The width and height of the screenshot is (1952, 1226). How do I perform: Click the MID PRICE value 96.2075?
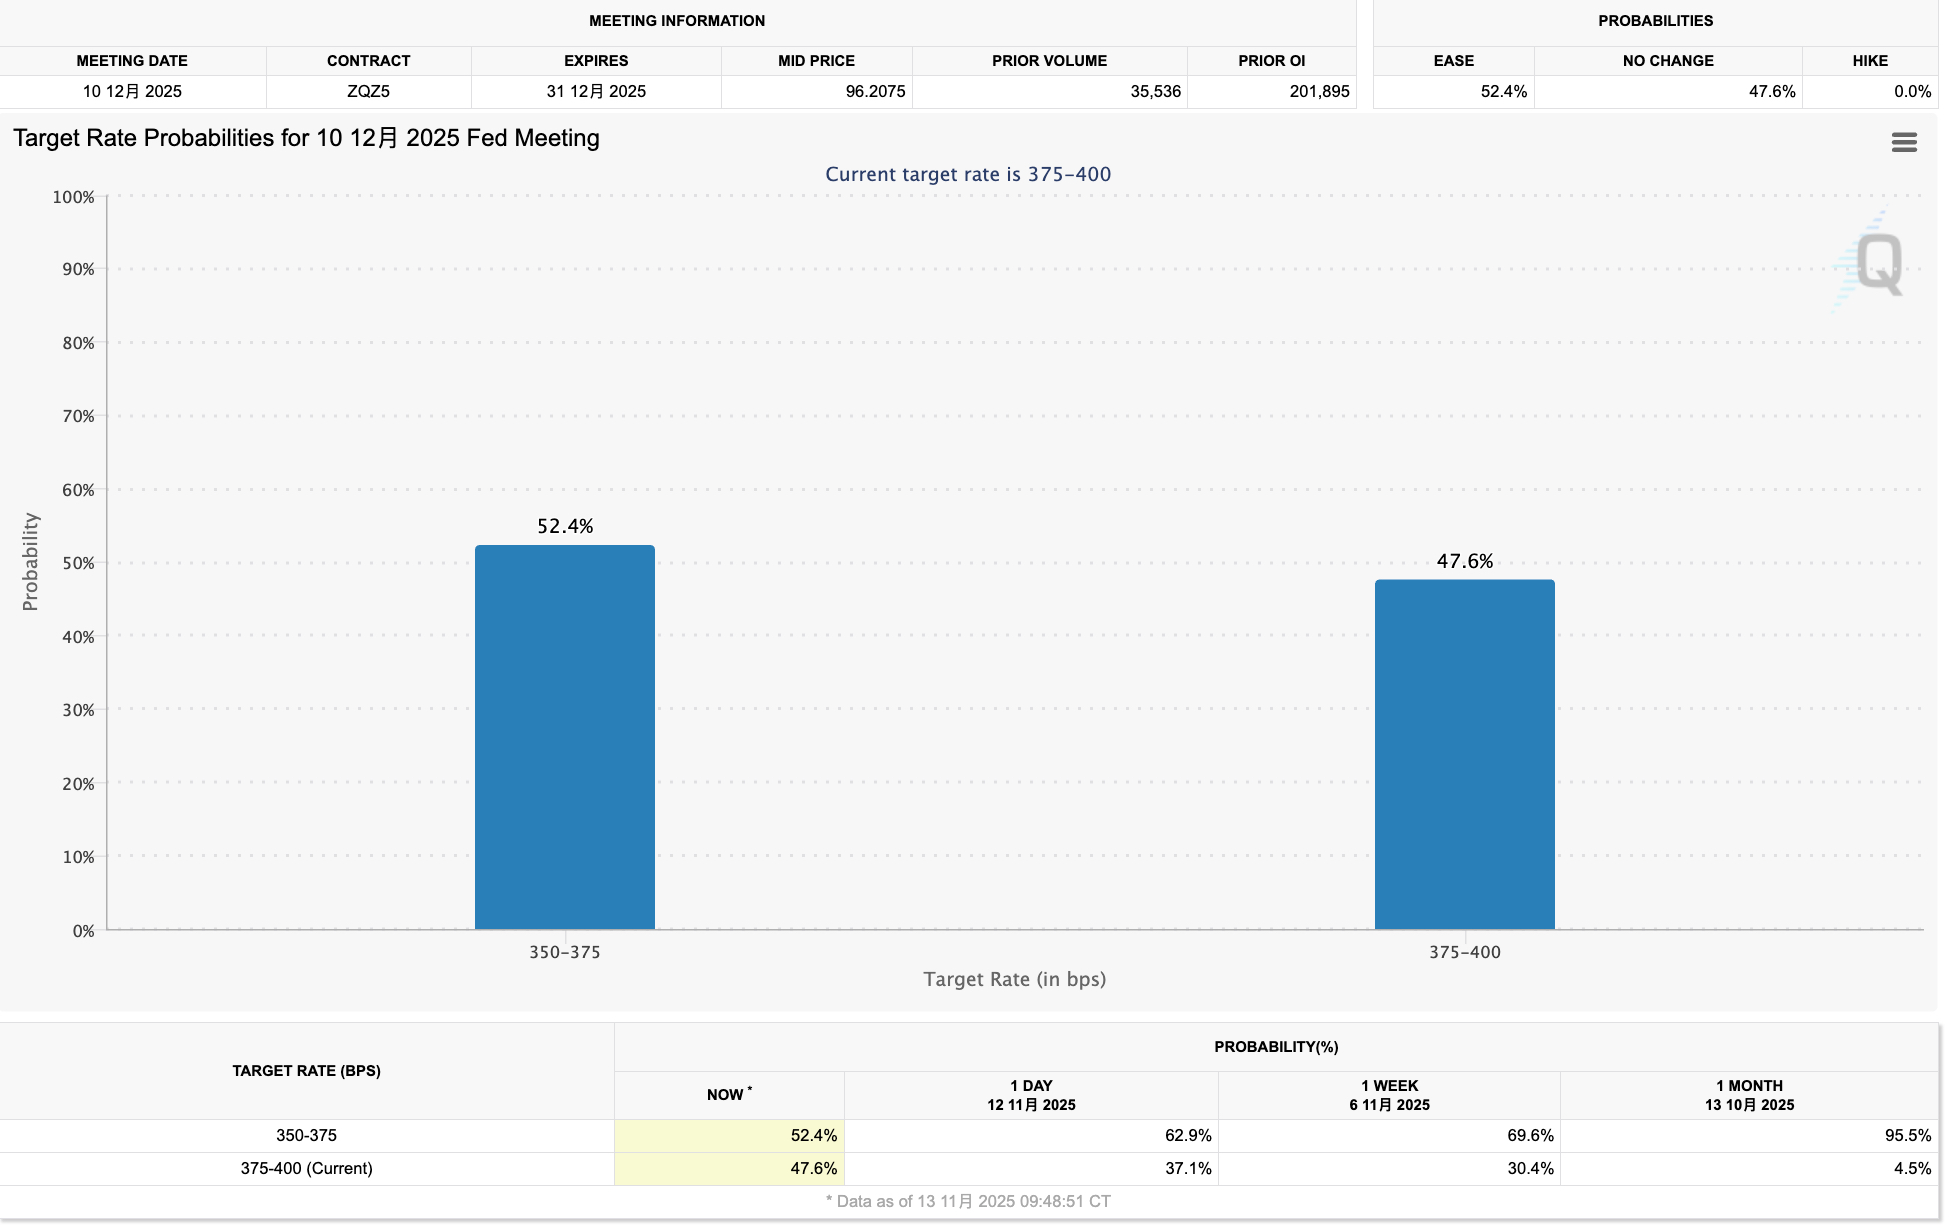point(875,92)
